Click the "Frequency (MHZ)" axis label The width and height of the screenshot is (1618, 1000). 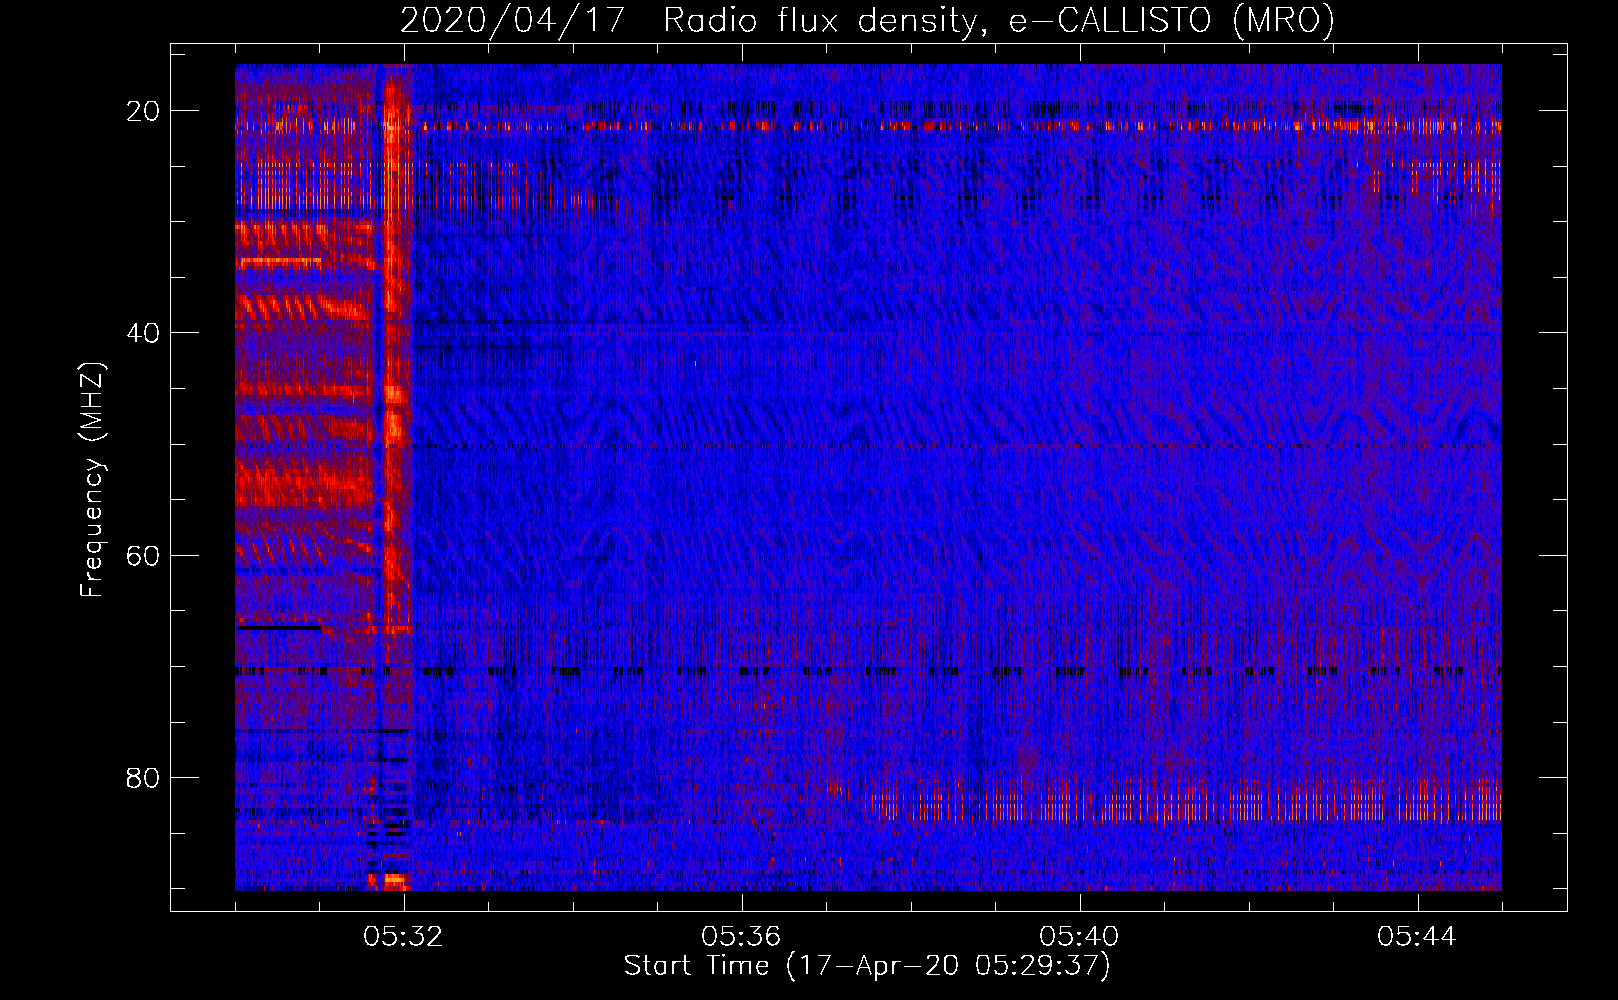[x=92, y=480]
